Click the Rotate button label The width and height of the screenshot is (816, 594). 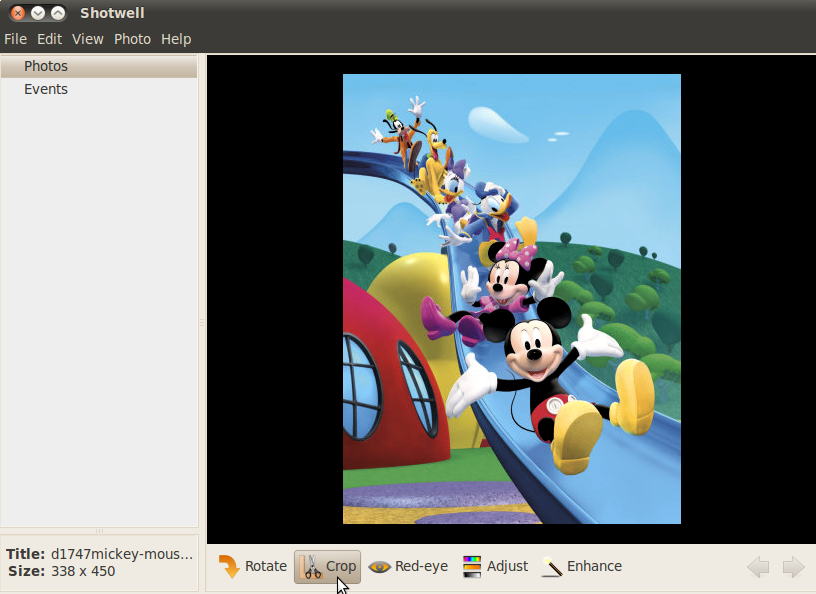[x=265, y=566]
